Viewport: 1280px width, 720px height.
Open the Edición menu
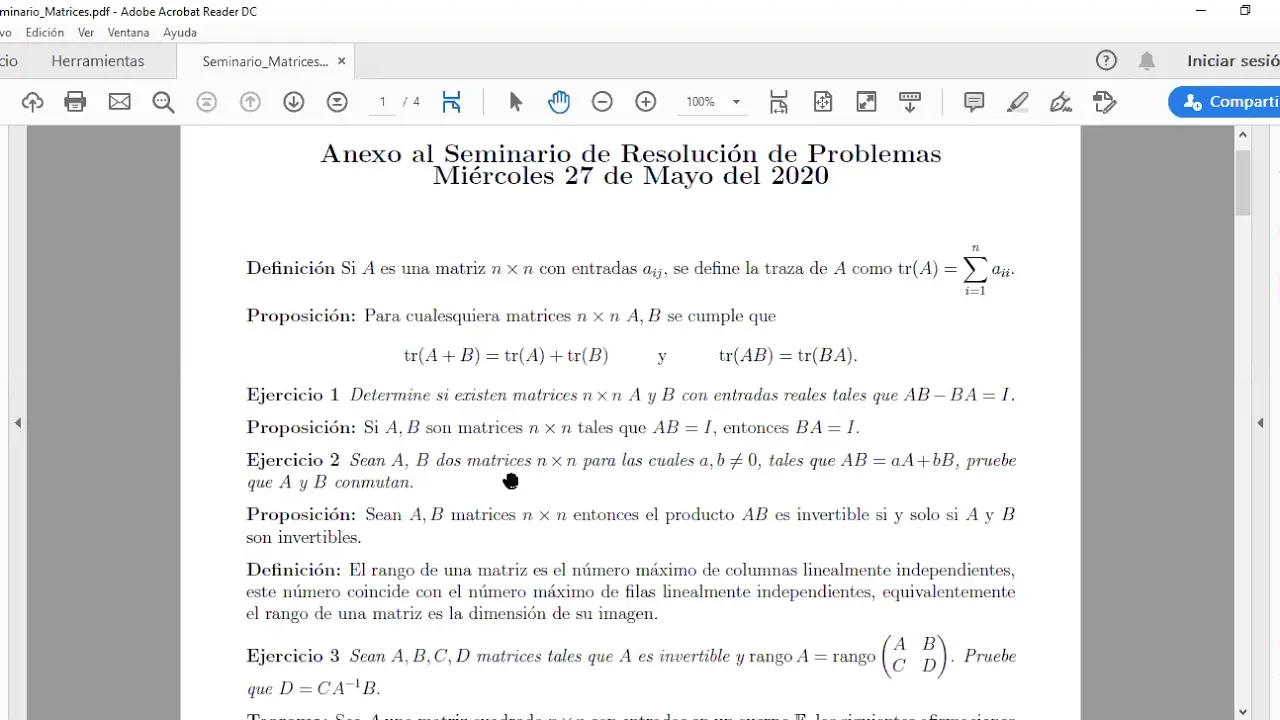(x=45, y=32)
